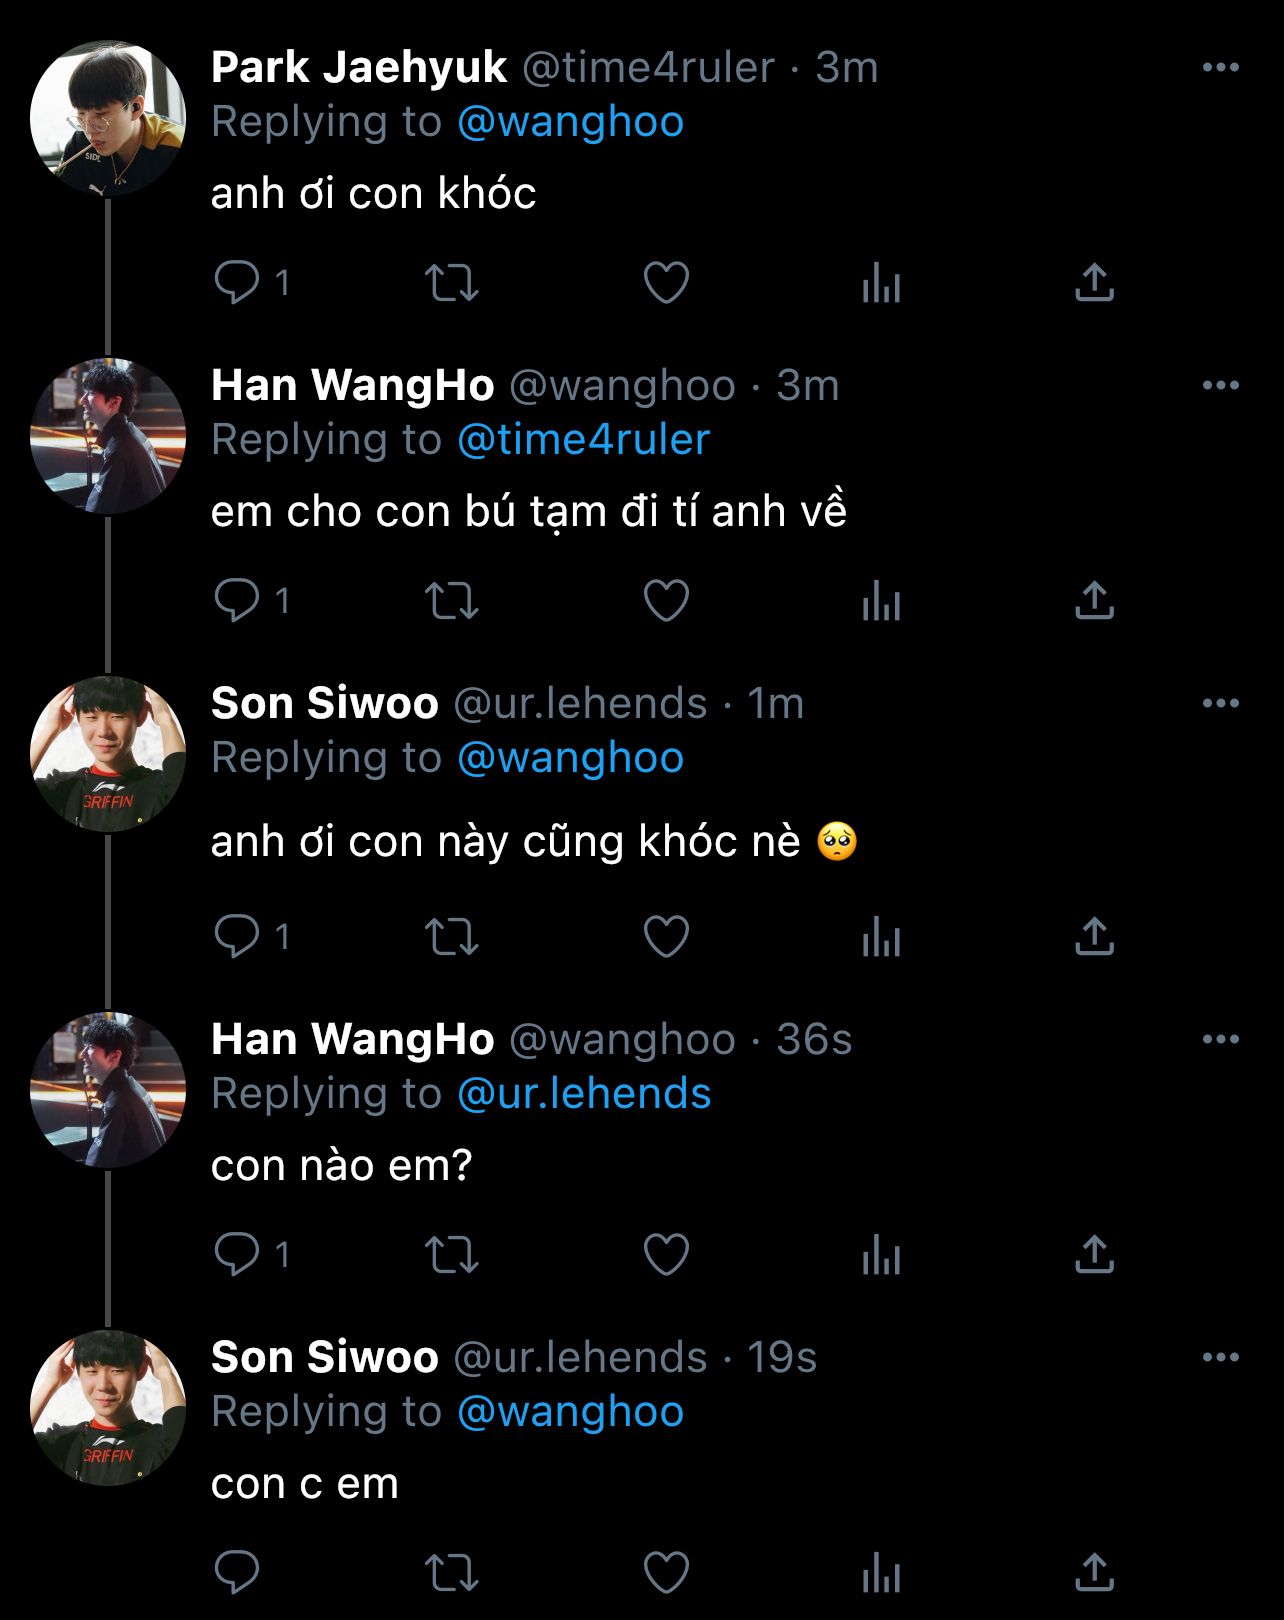The image size is (1284, 1620).
Task: Open more options on "con c em" tweet
Action: click(1220, 1358)
